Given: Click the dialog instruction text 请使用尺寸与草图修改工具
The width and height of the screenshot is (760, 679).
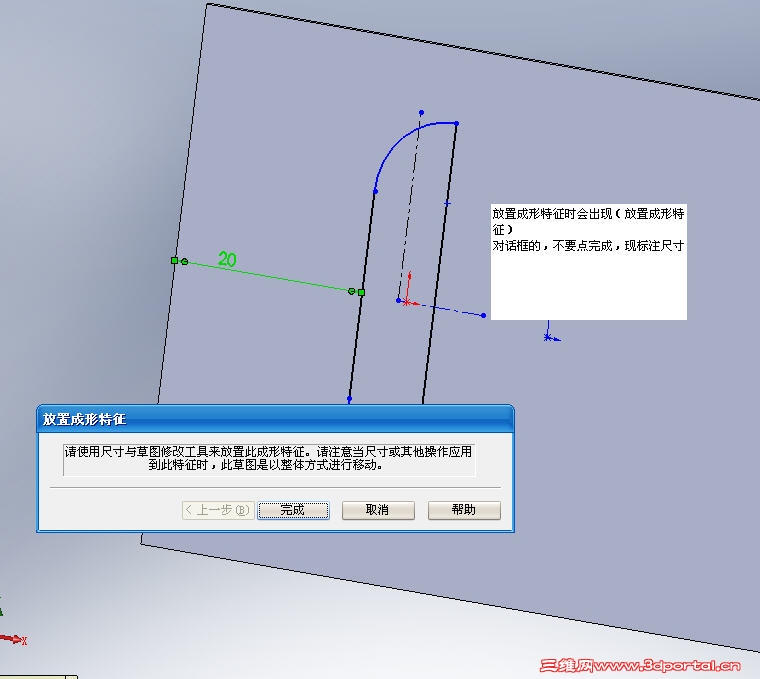Looking at the screenshot, I should (269, 458).
